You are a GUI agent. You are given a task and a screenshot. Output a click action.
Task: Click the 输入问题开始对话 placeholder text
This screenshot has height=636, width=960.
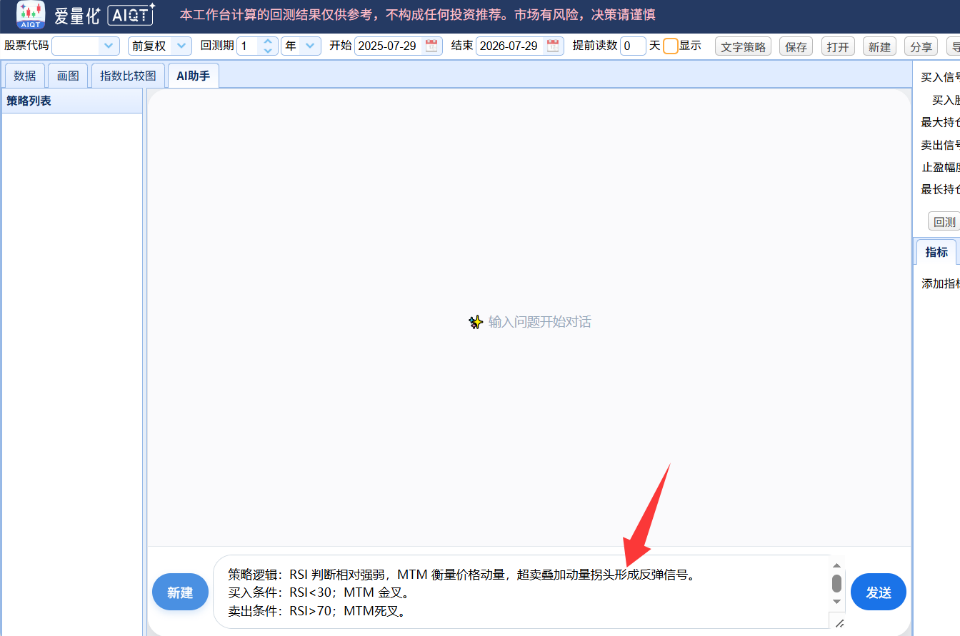[539, 322]
